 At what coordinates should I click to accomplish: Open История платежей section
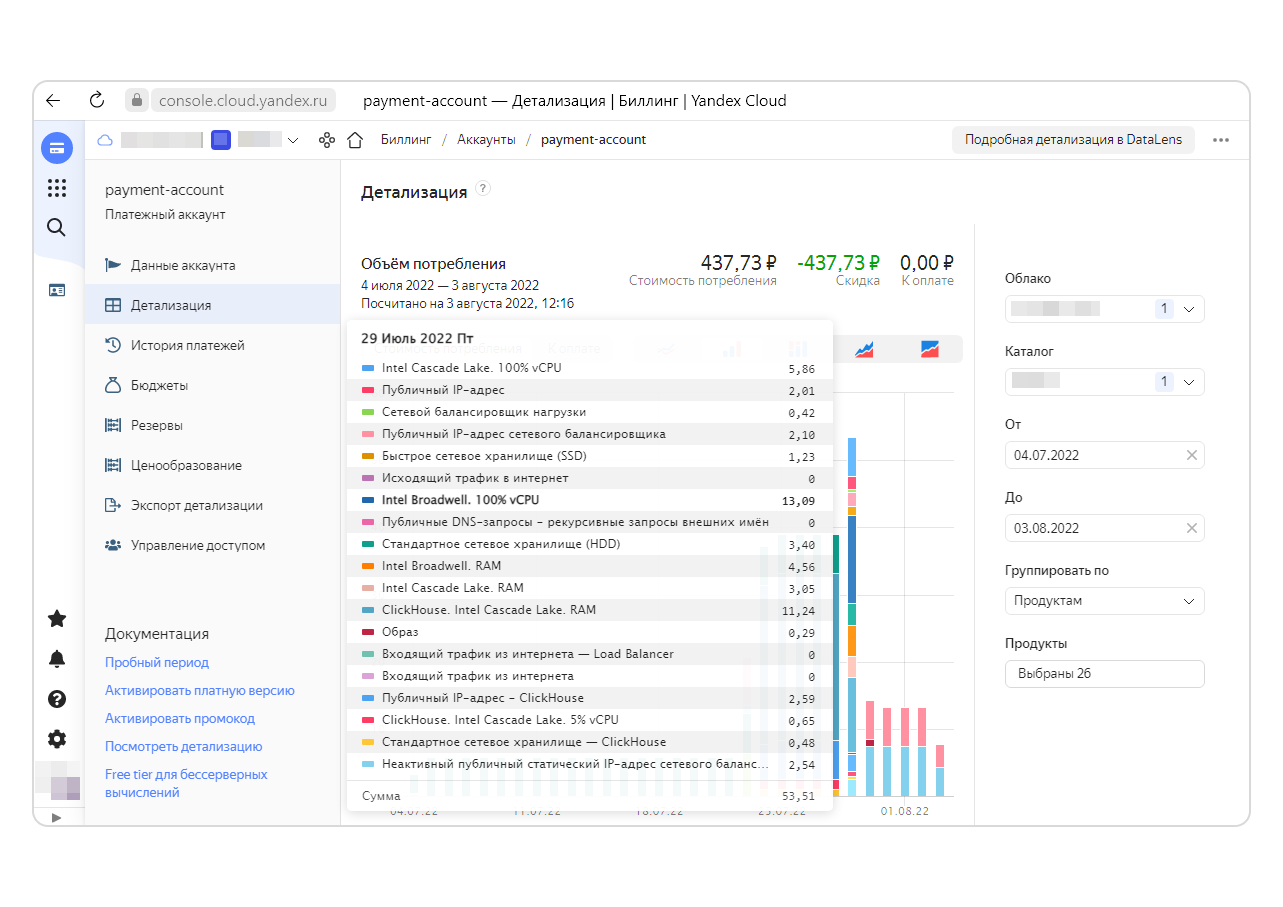click(x=212, y=345)
